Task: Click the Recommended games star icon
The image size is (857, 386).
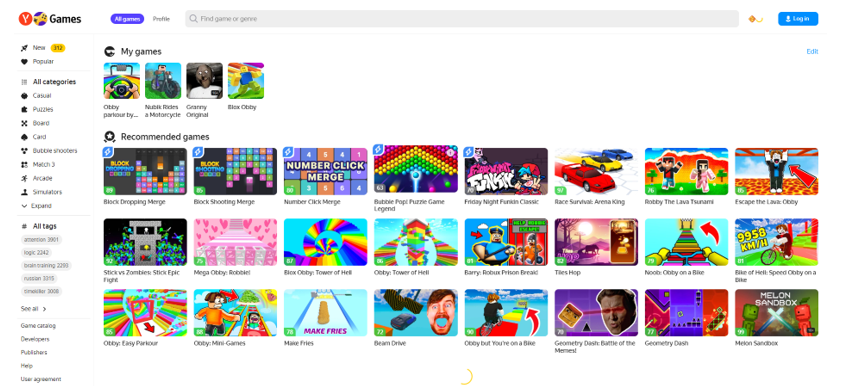Action: click(110, 137)
